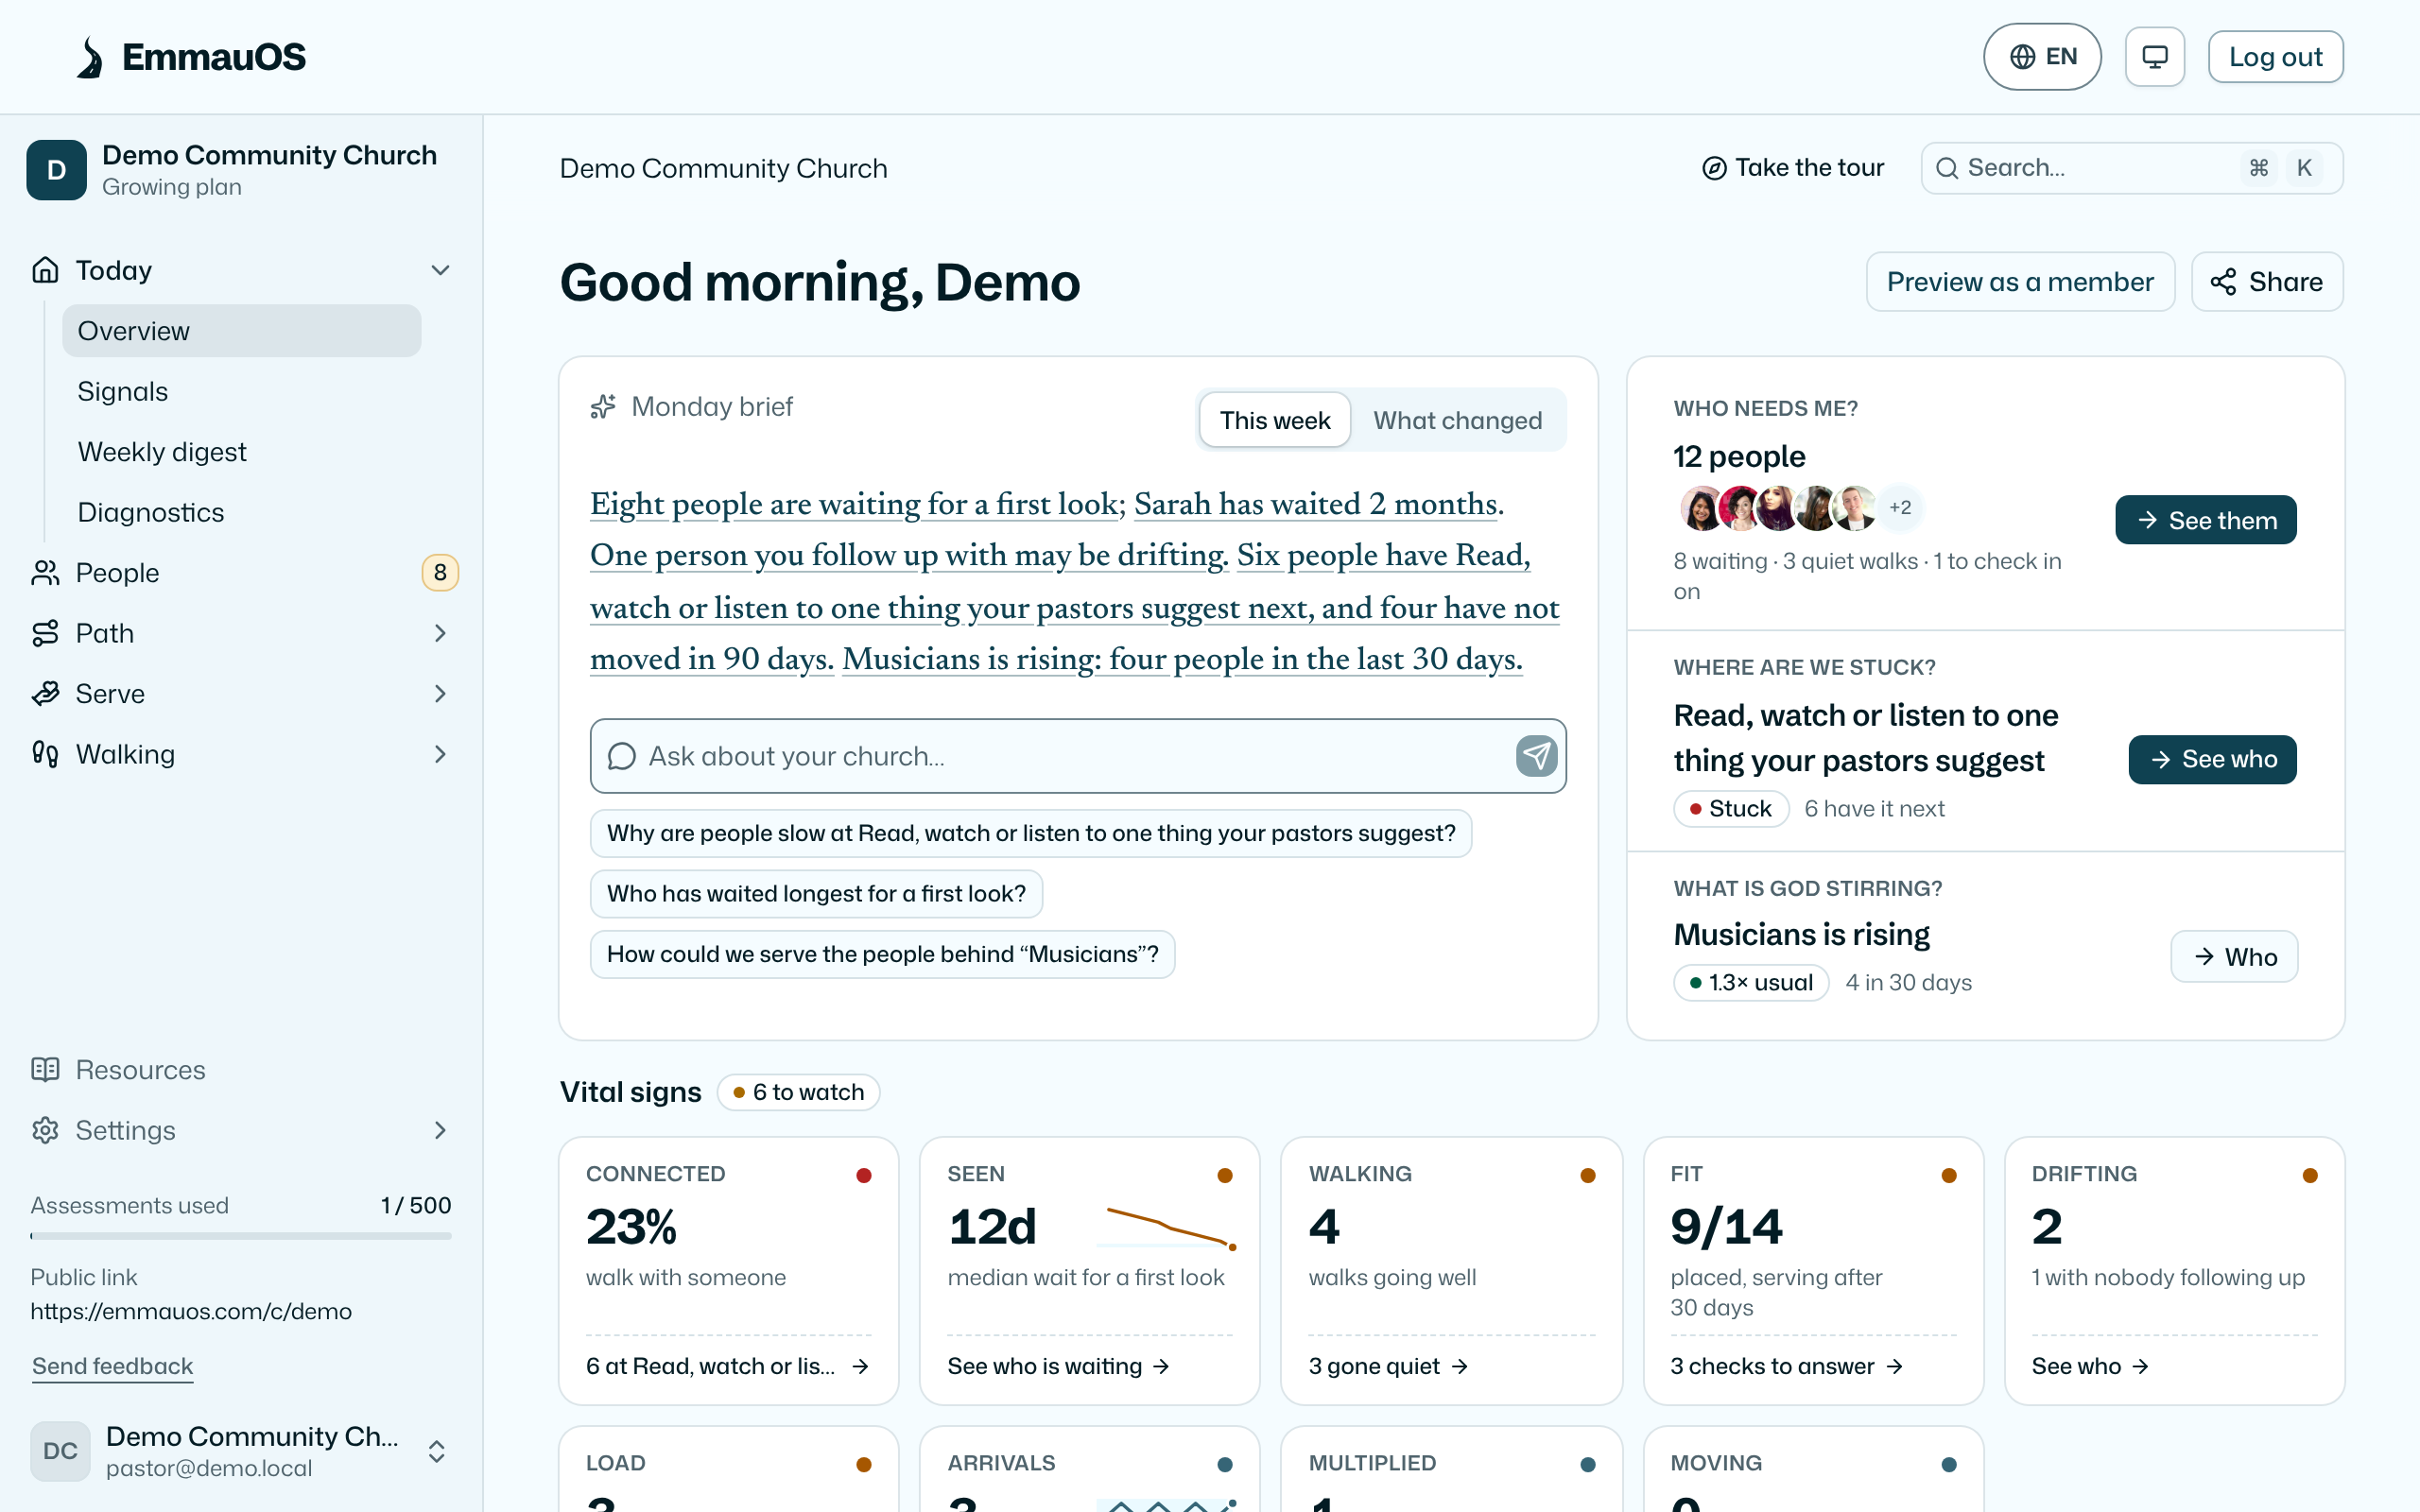Click the People count badge 8

(440, 573)
